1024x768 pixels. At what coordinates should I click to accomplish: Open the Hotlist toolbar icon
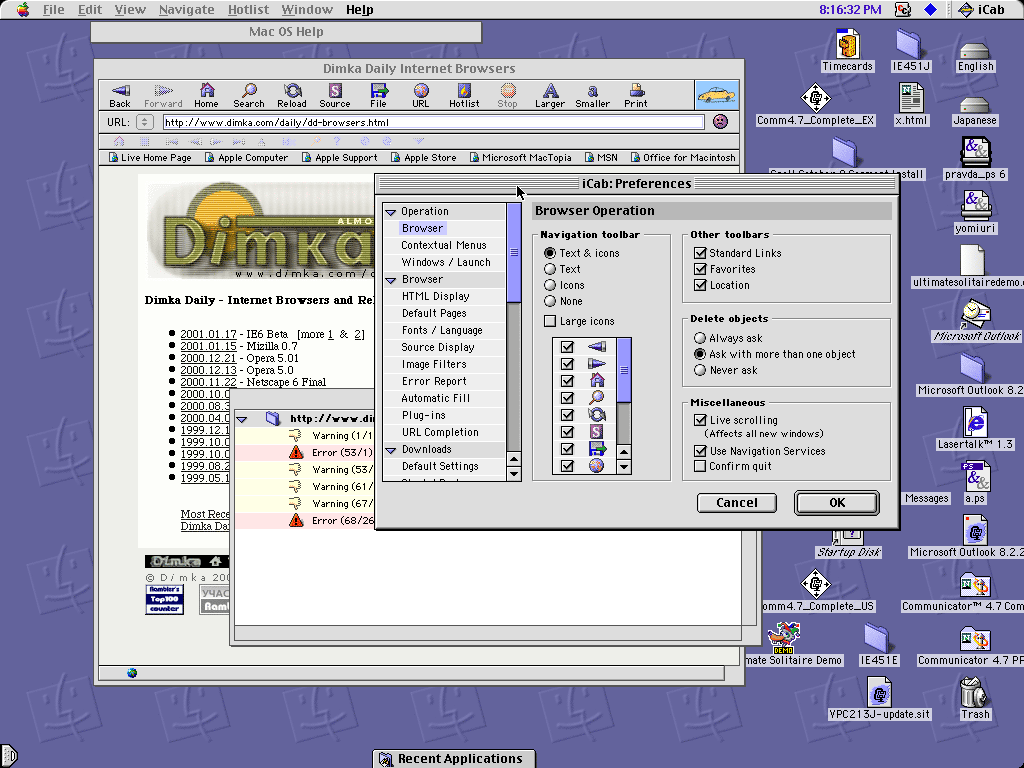pos(464,95)
